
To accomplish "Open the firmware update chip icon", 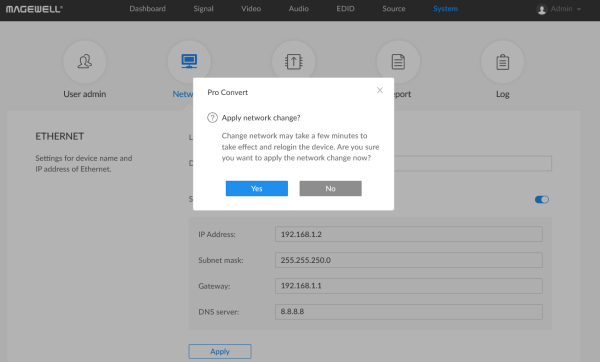I will tap(293, 61).
